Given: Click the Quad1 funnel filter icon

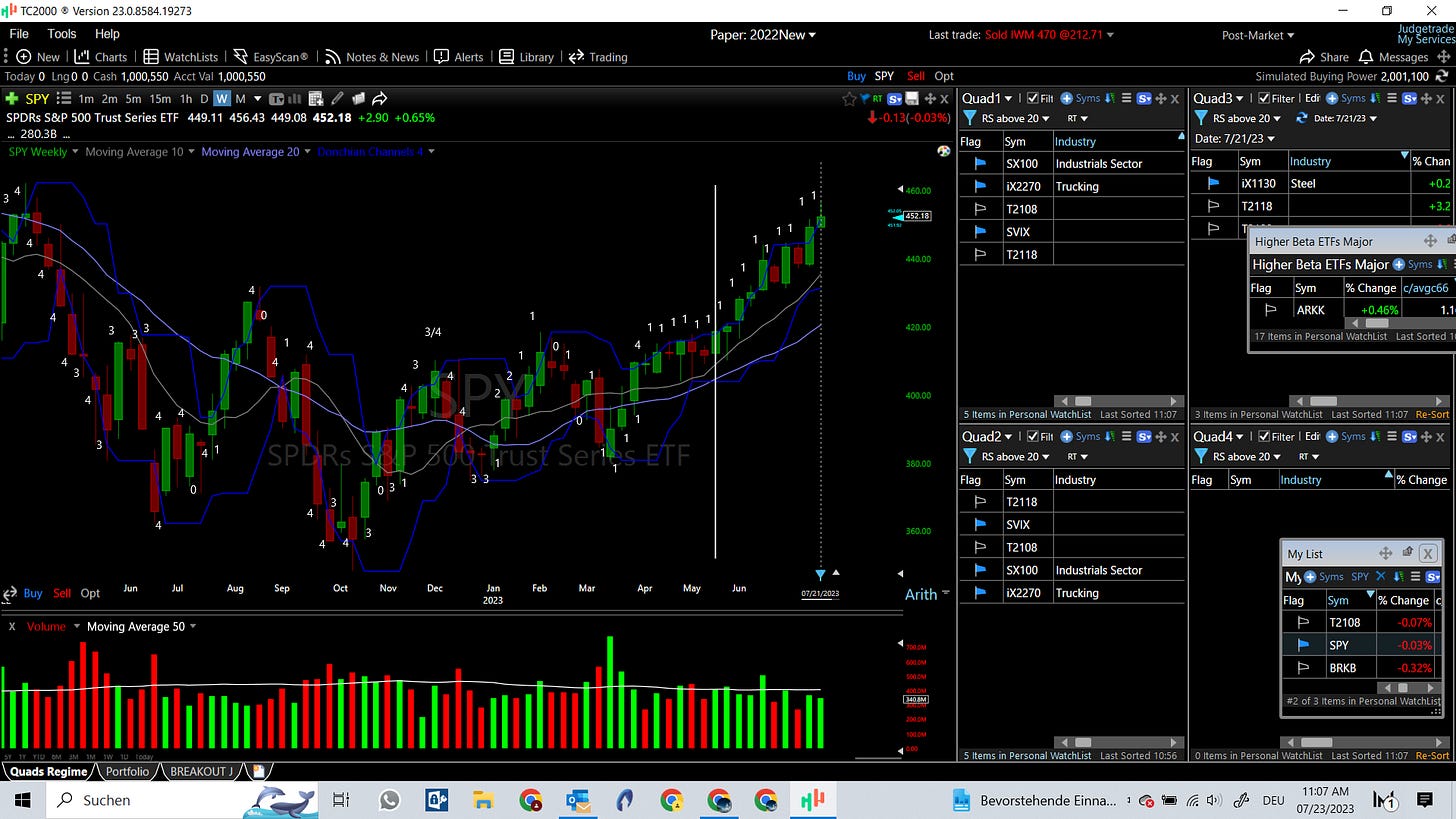Looking at the screenshot, I should click(x=970, y=118).
